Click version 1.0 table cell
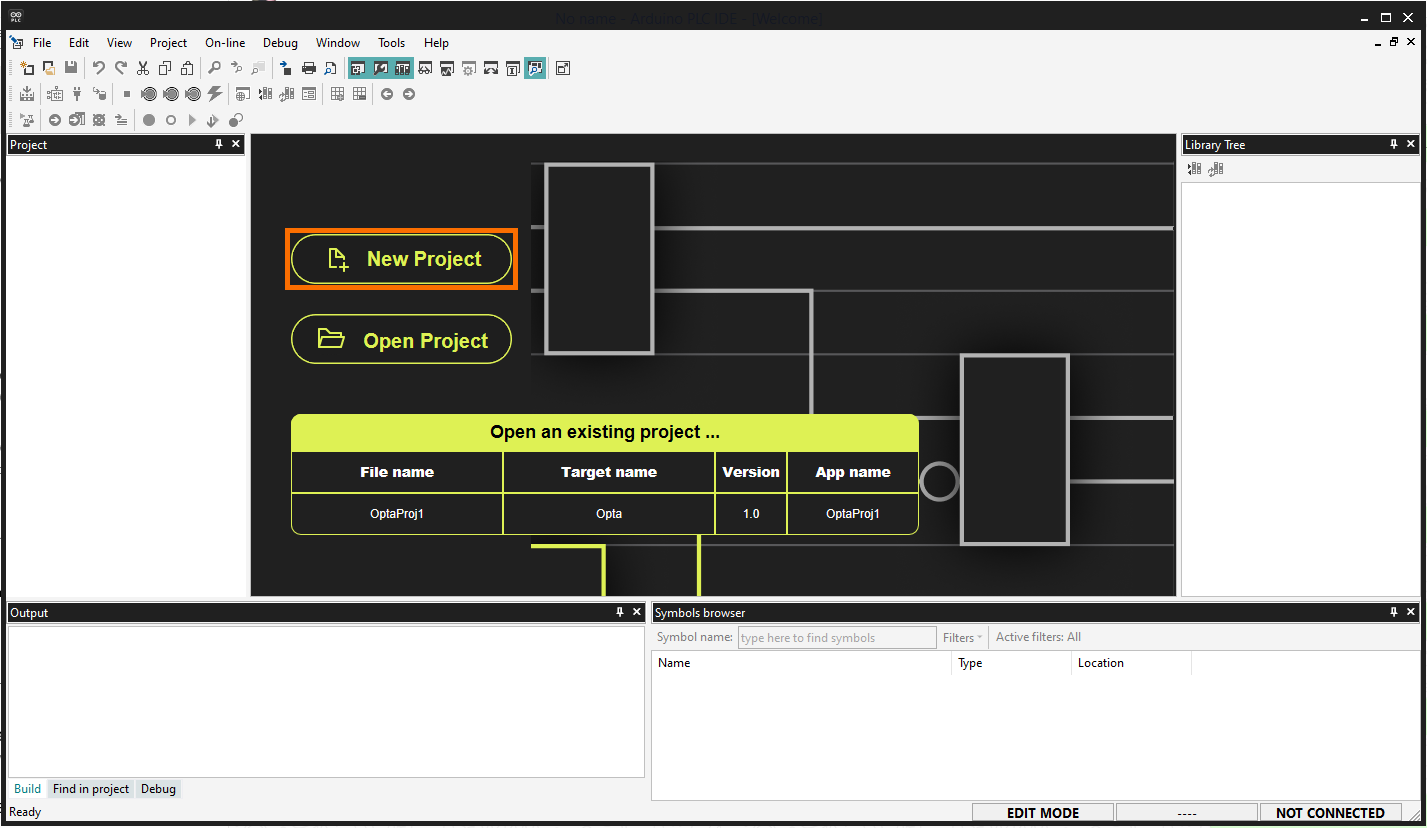Image resolution: width=1427 pixels, height=828 pixels. [751, 514]
